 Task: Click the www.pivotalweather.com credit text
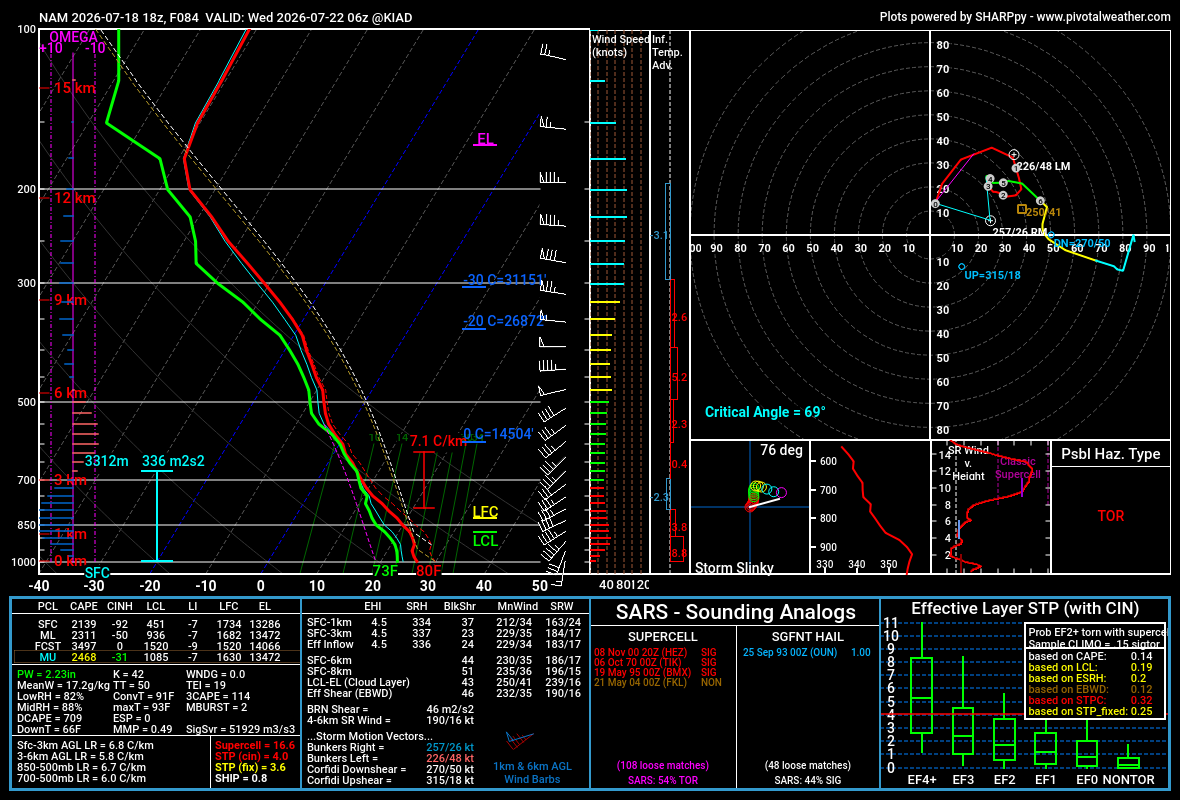[x=1103, y=17]
